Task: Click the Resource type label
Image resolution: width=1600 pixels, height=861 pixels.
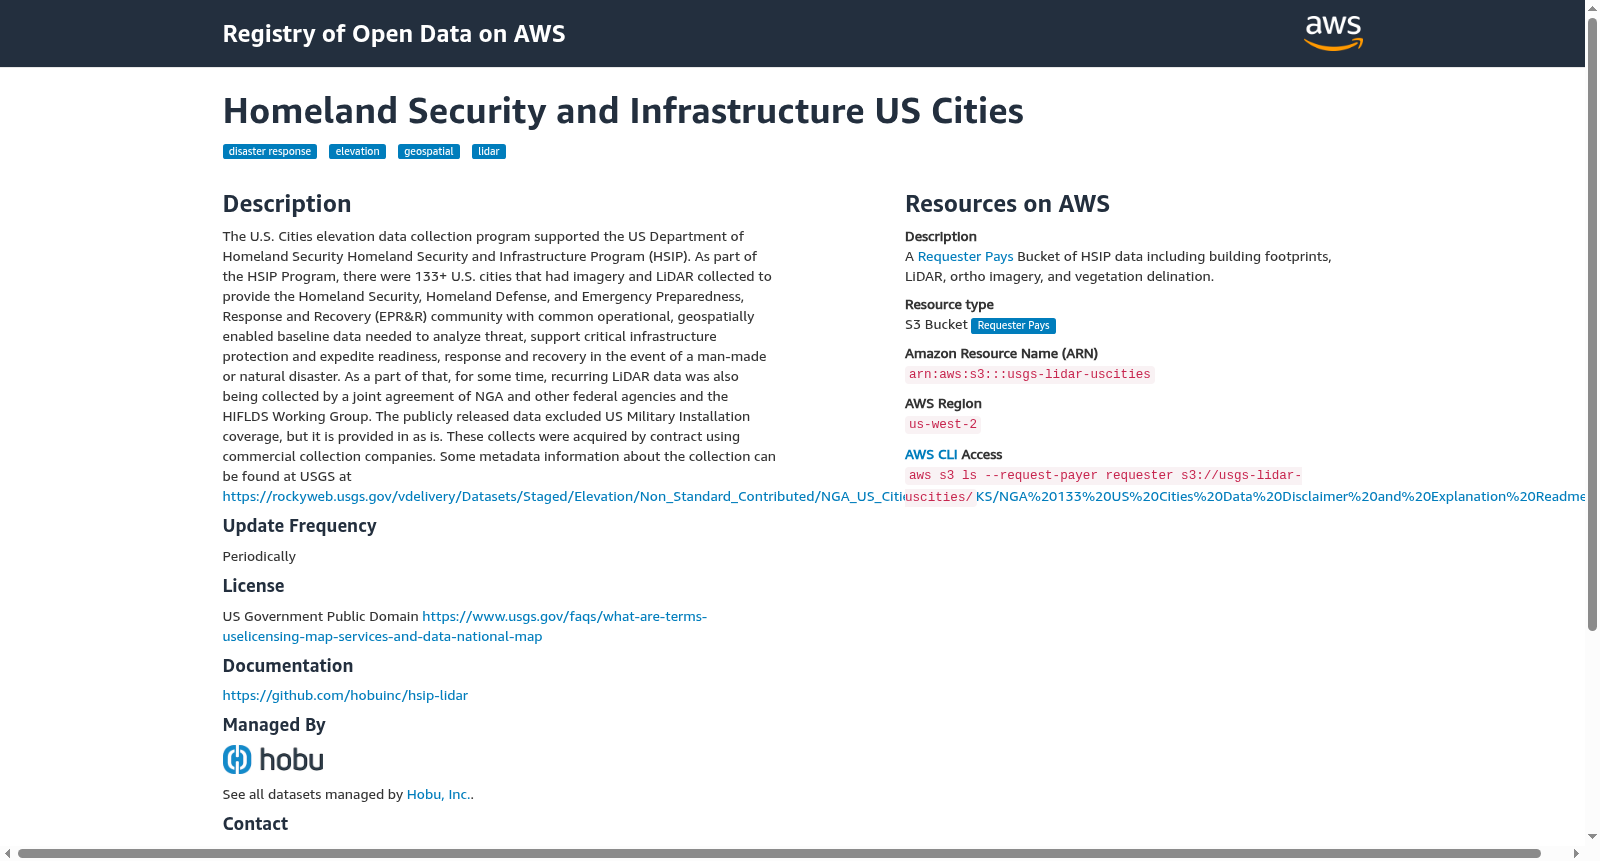Action: [949, 305]
